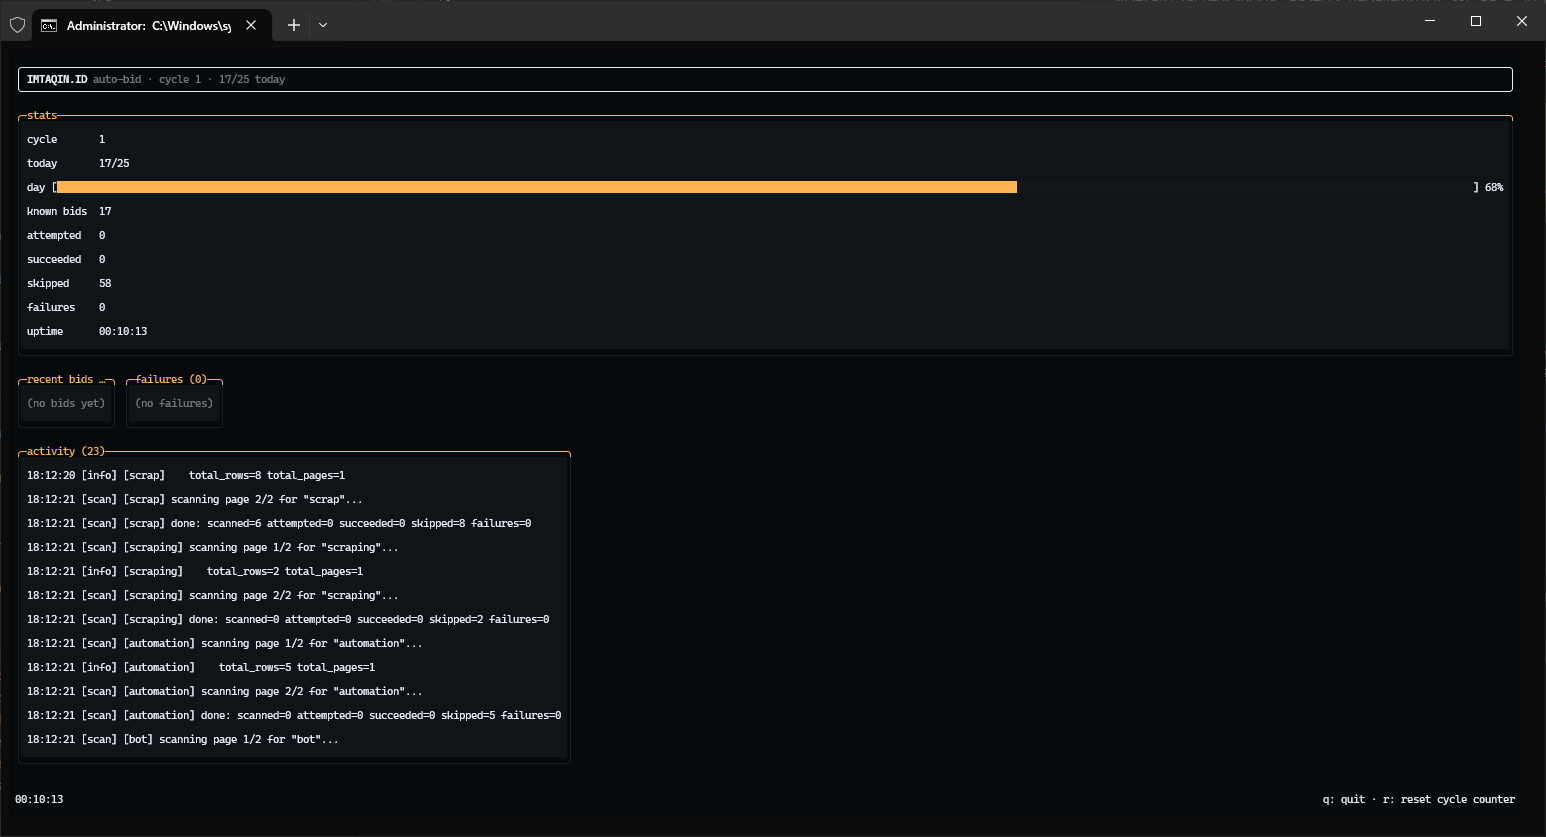1546x837 pixels.
Task: Click the log line scanning page 2/2 for "scrap"
Action: pos(195,499)
